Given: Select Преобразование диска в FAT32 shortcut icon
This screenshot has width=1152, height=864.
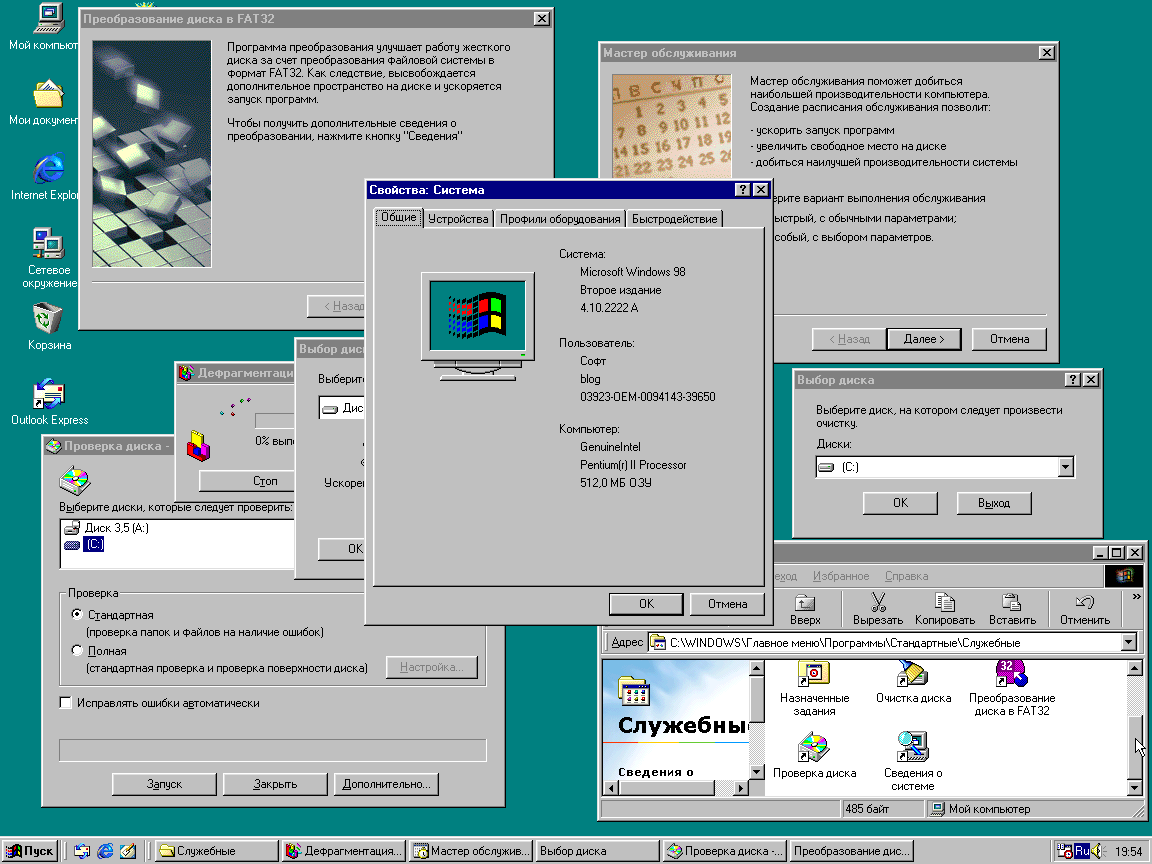Looking at the screenshot, I should click(x=1012, y=674).
